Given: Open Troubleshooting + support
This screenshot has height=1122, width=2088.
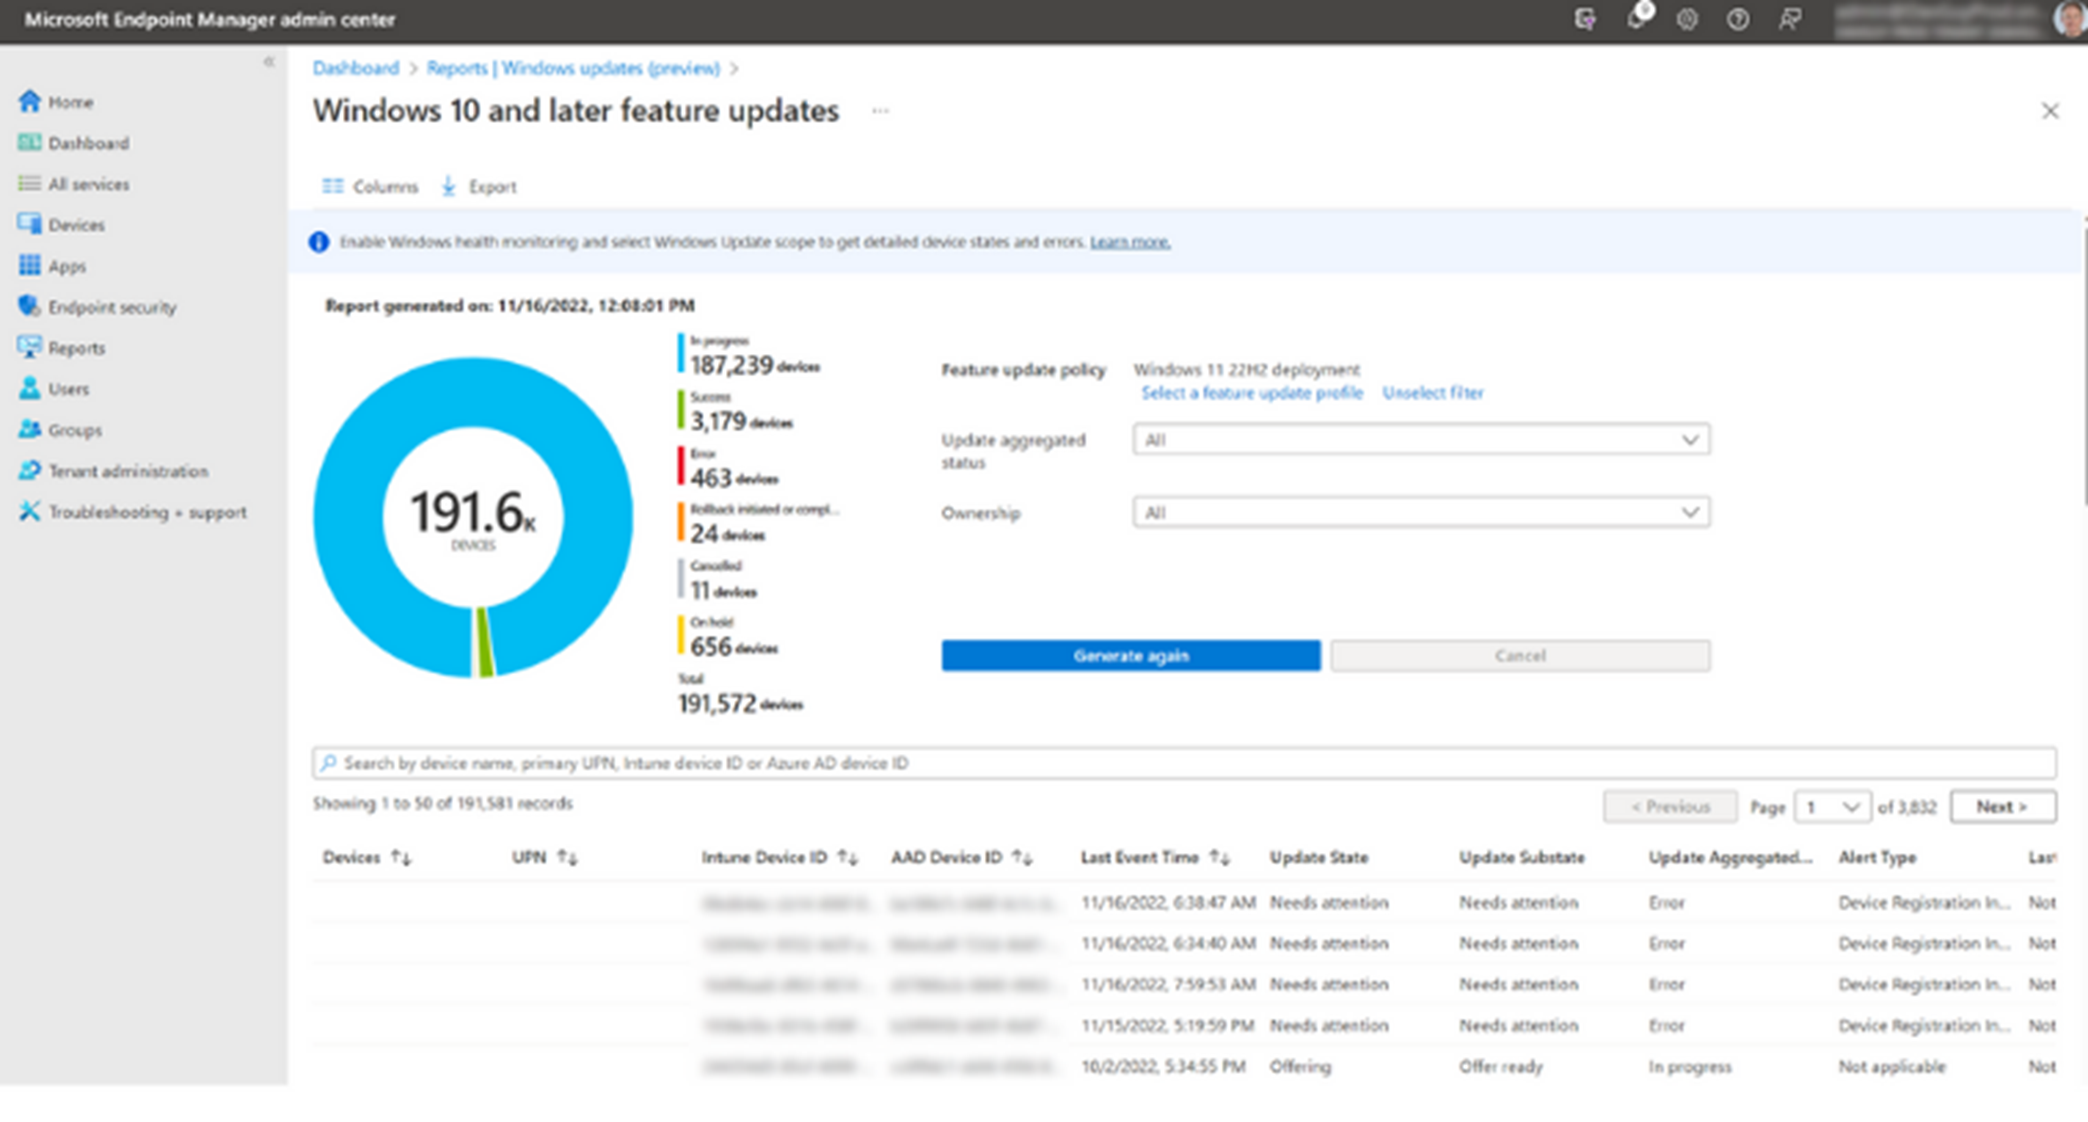Looking at the screenshot, I should click(147, 511).
